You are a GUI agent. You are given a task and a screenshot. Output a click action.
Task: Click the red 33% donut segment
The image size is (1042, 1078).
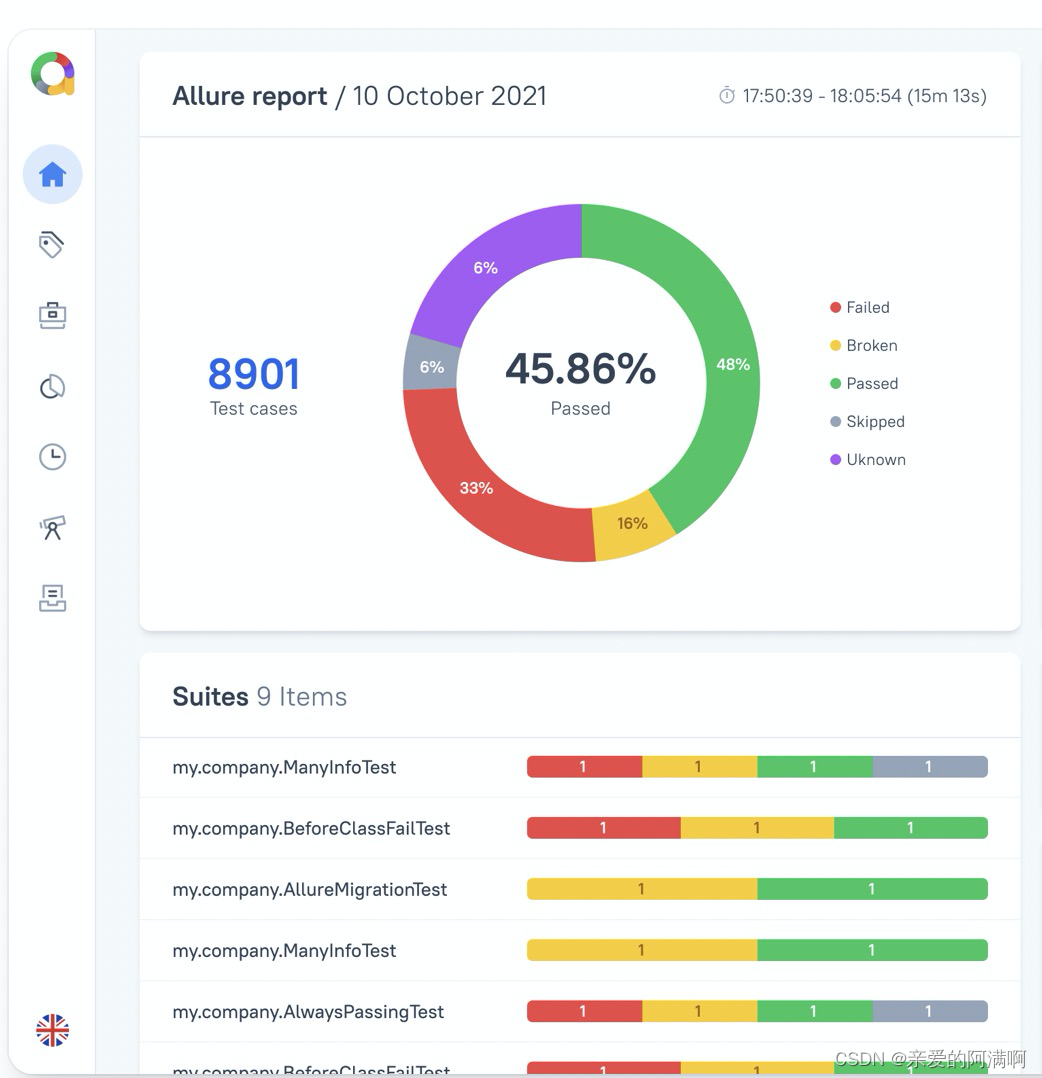tap(476, 488)
